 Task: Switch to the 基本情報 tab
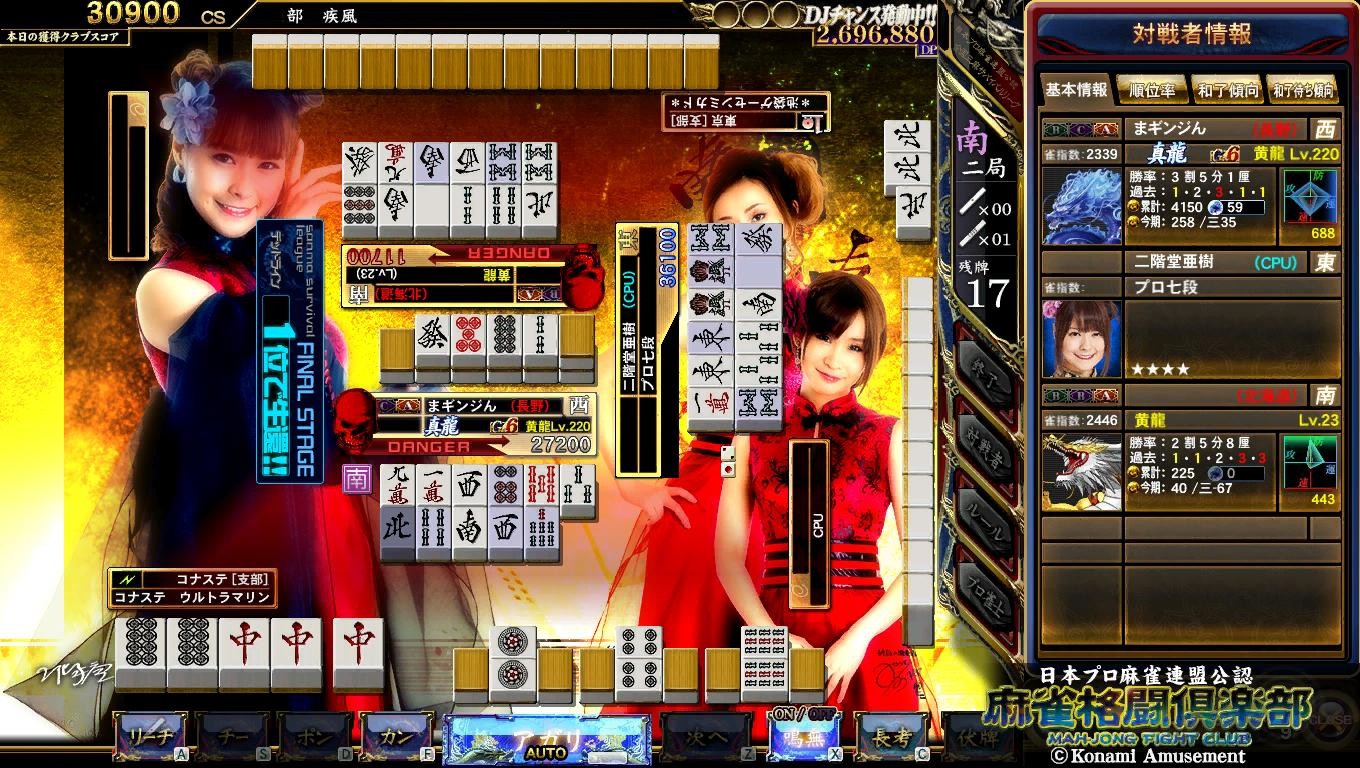click(1077, 89)
